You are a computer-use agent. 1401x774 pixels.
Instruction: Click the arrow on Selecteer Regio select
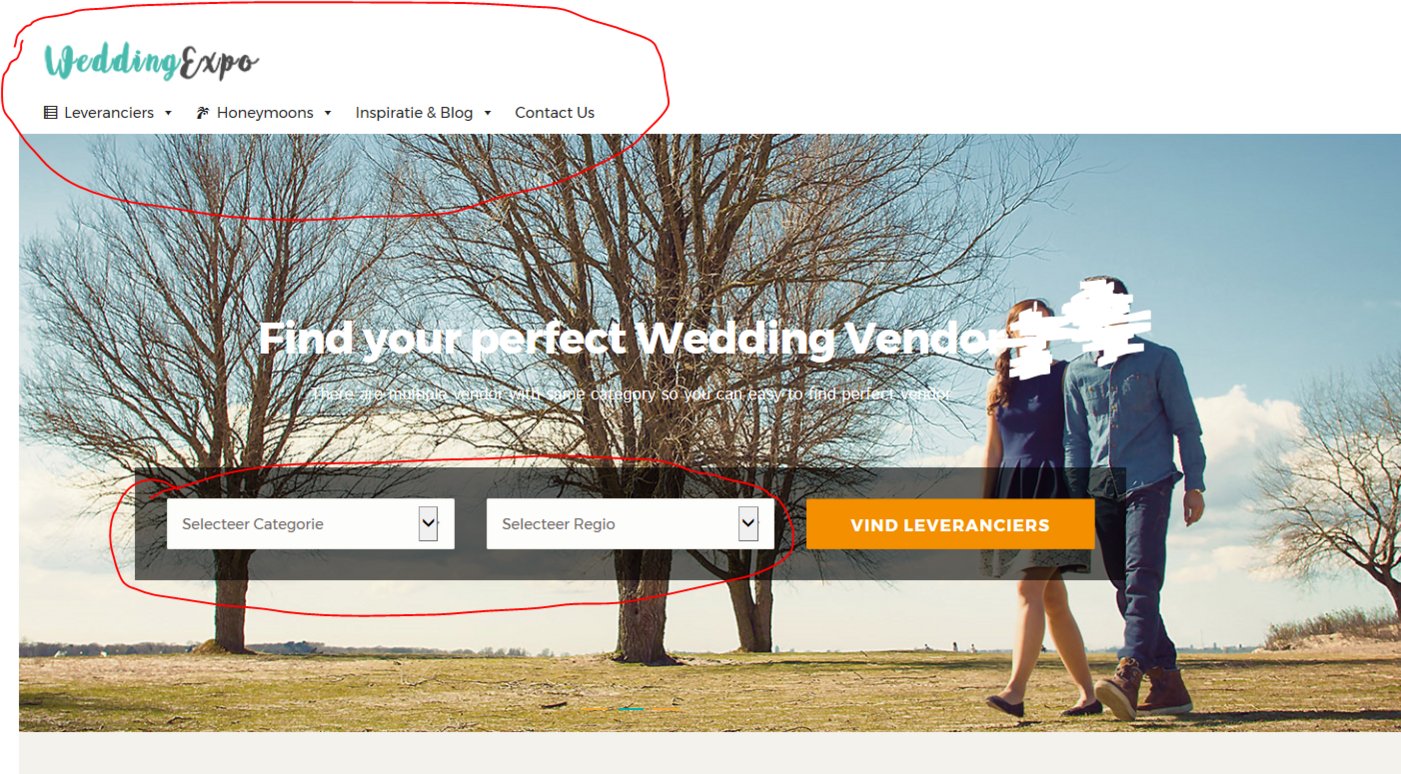(748, 524)
